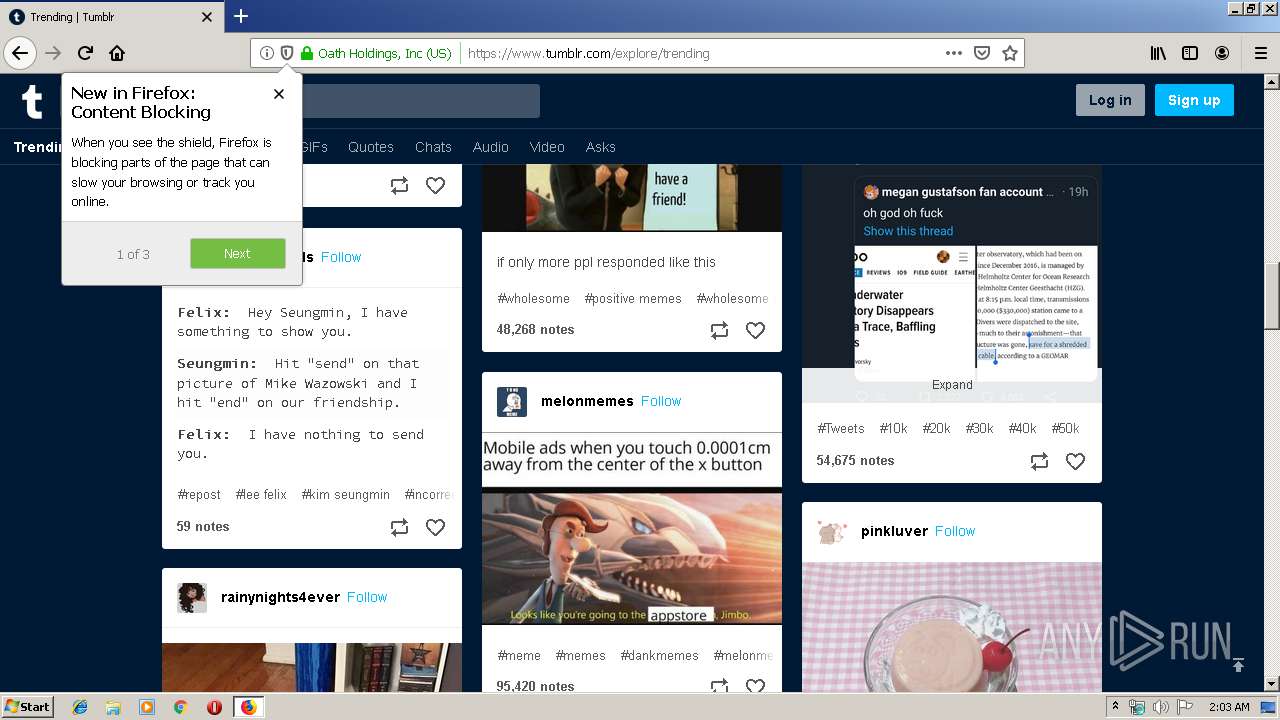Open Chrome from the taskbar

[x=180, y=707]
